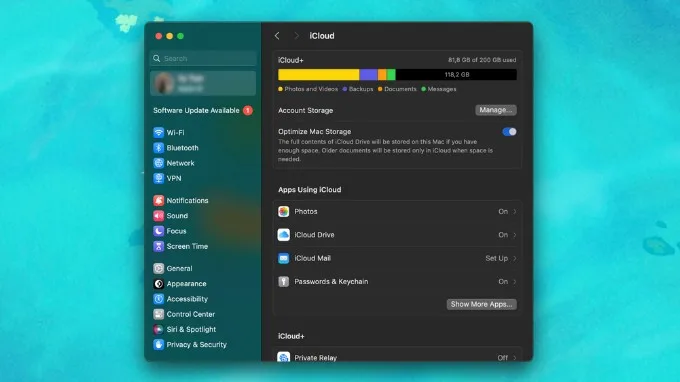Click the 'Apps Using iCloud' heading

coord(310,190)
